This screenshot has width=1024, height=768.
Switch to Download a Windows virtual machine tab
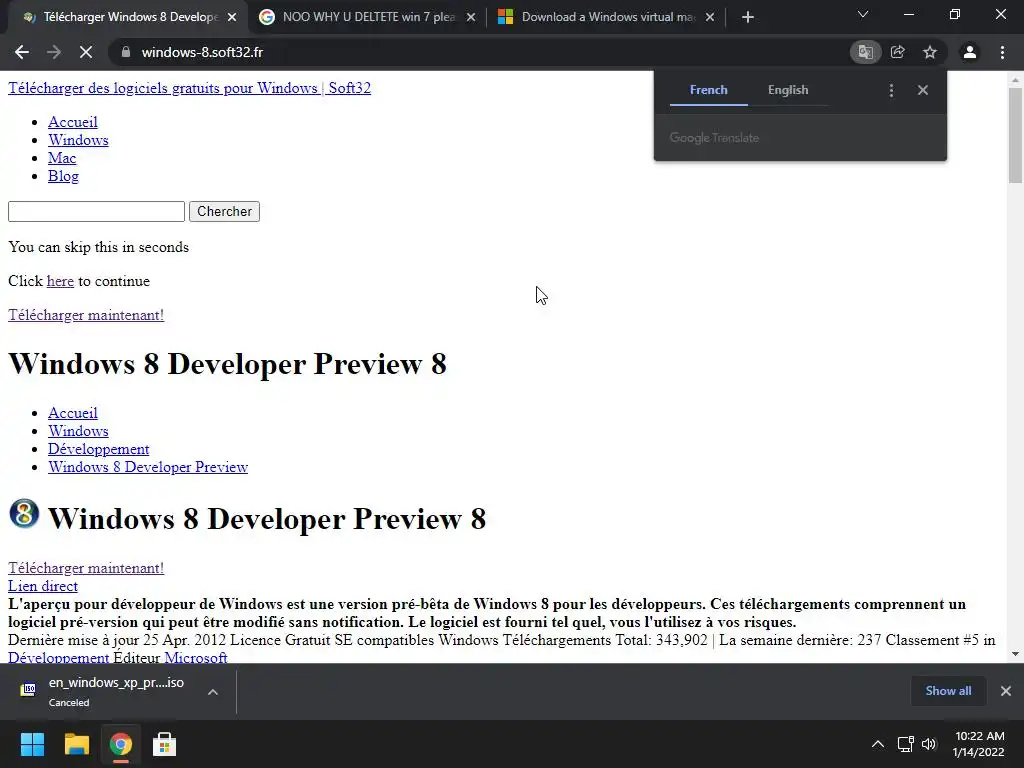tap(607, 17)
